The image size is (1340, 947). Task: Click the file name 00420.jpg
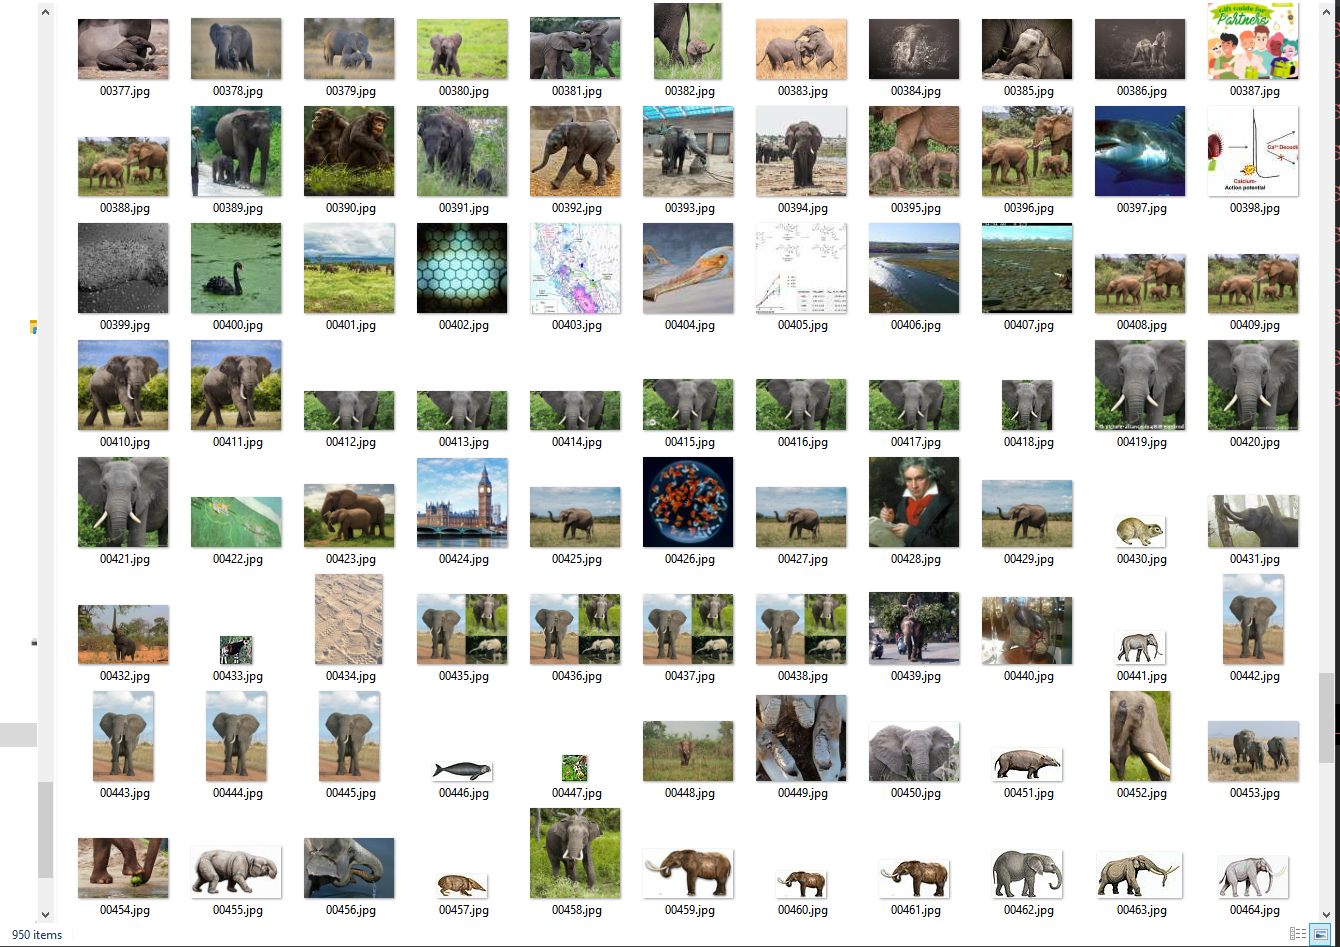pyautogui.click(x=1255, y=442)
